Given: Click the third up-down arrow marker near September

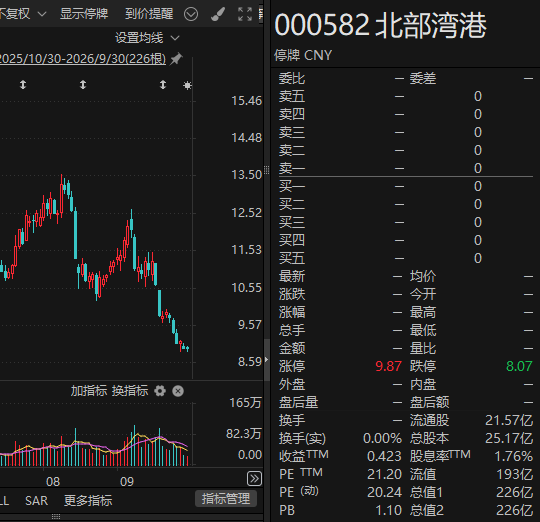Looking at the screenshot, I should (163, 85).
